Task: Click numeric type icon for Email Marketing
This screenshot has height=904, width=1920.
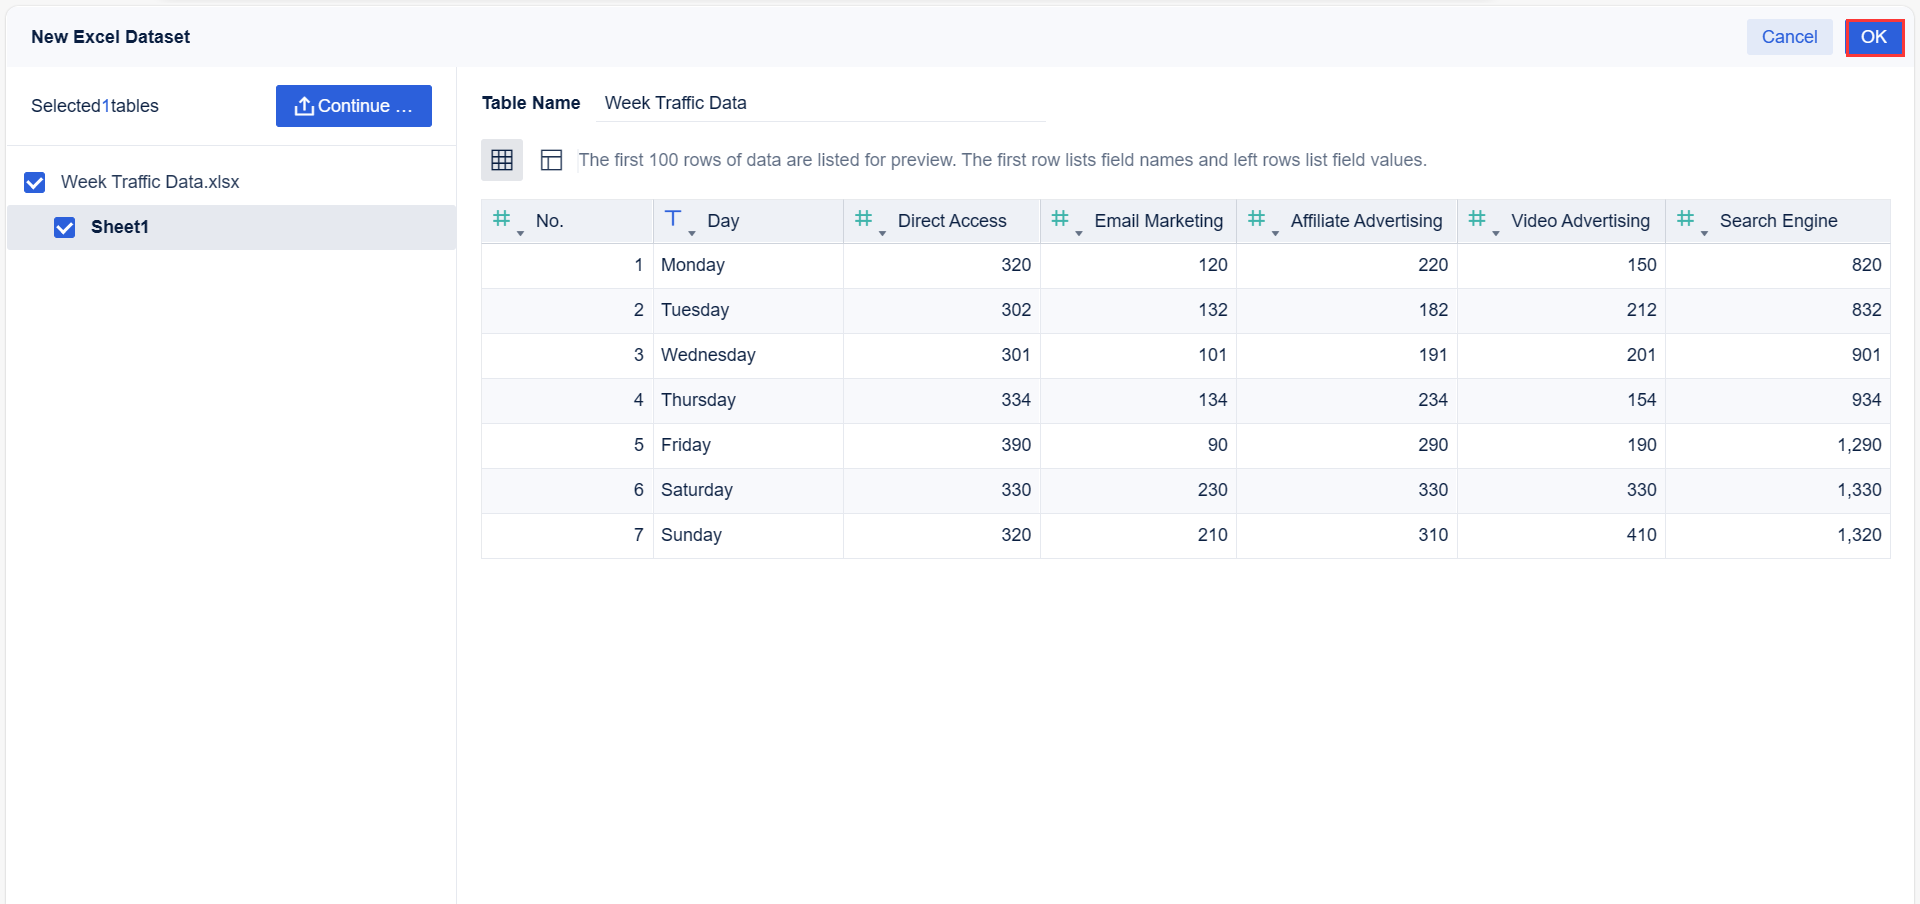Action: click(x=1060, y=219)
